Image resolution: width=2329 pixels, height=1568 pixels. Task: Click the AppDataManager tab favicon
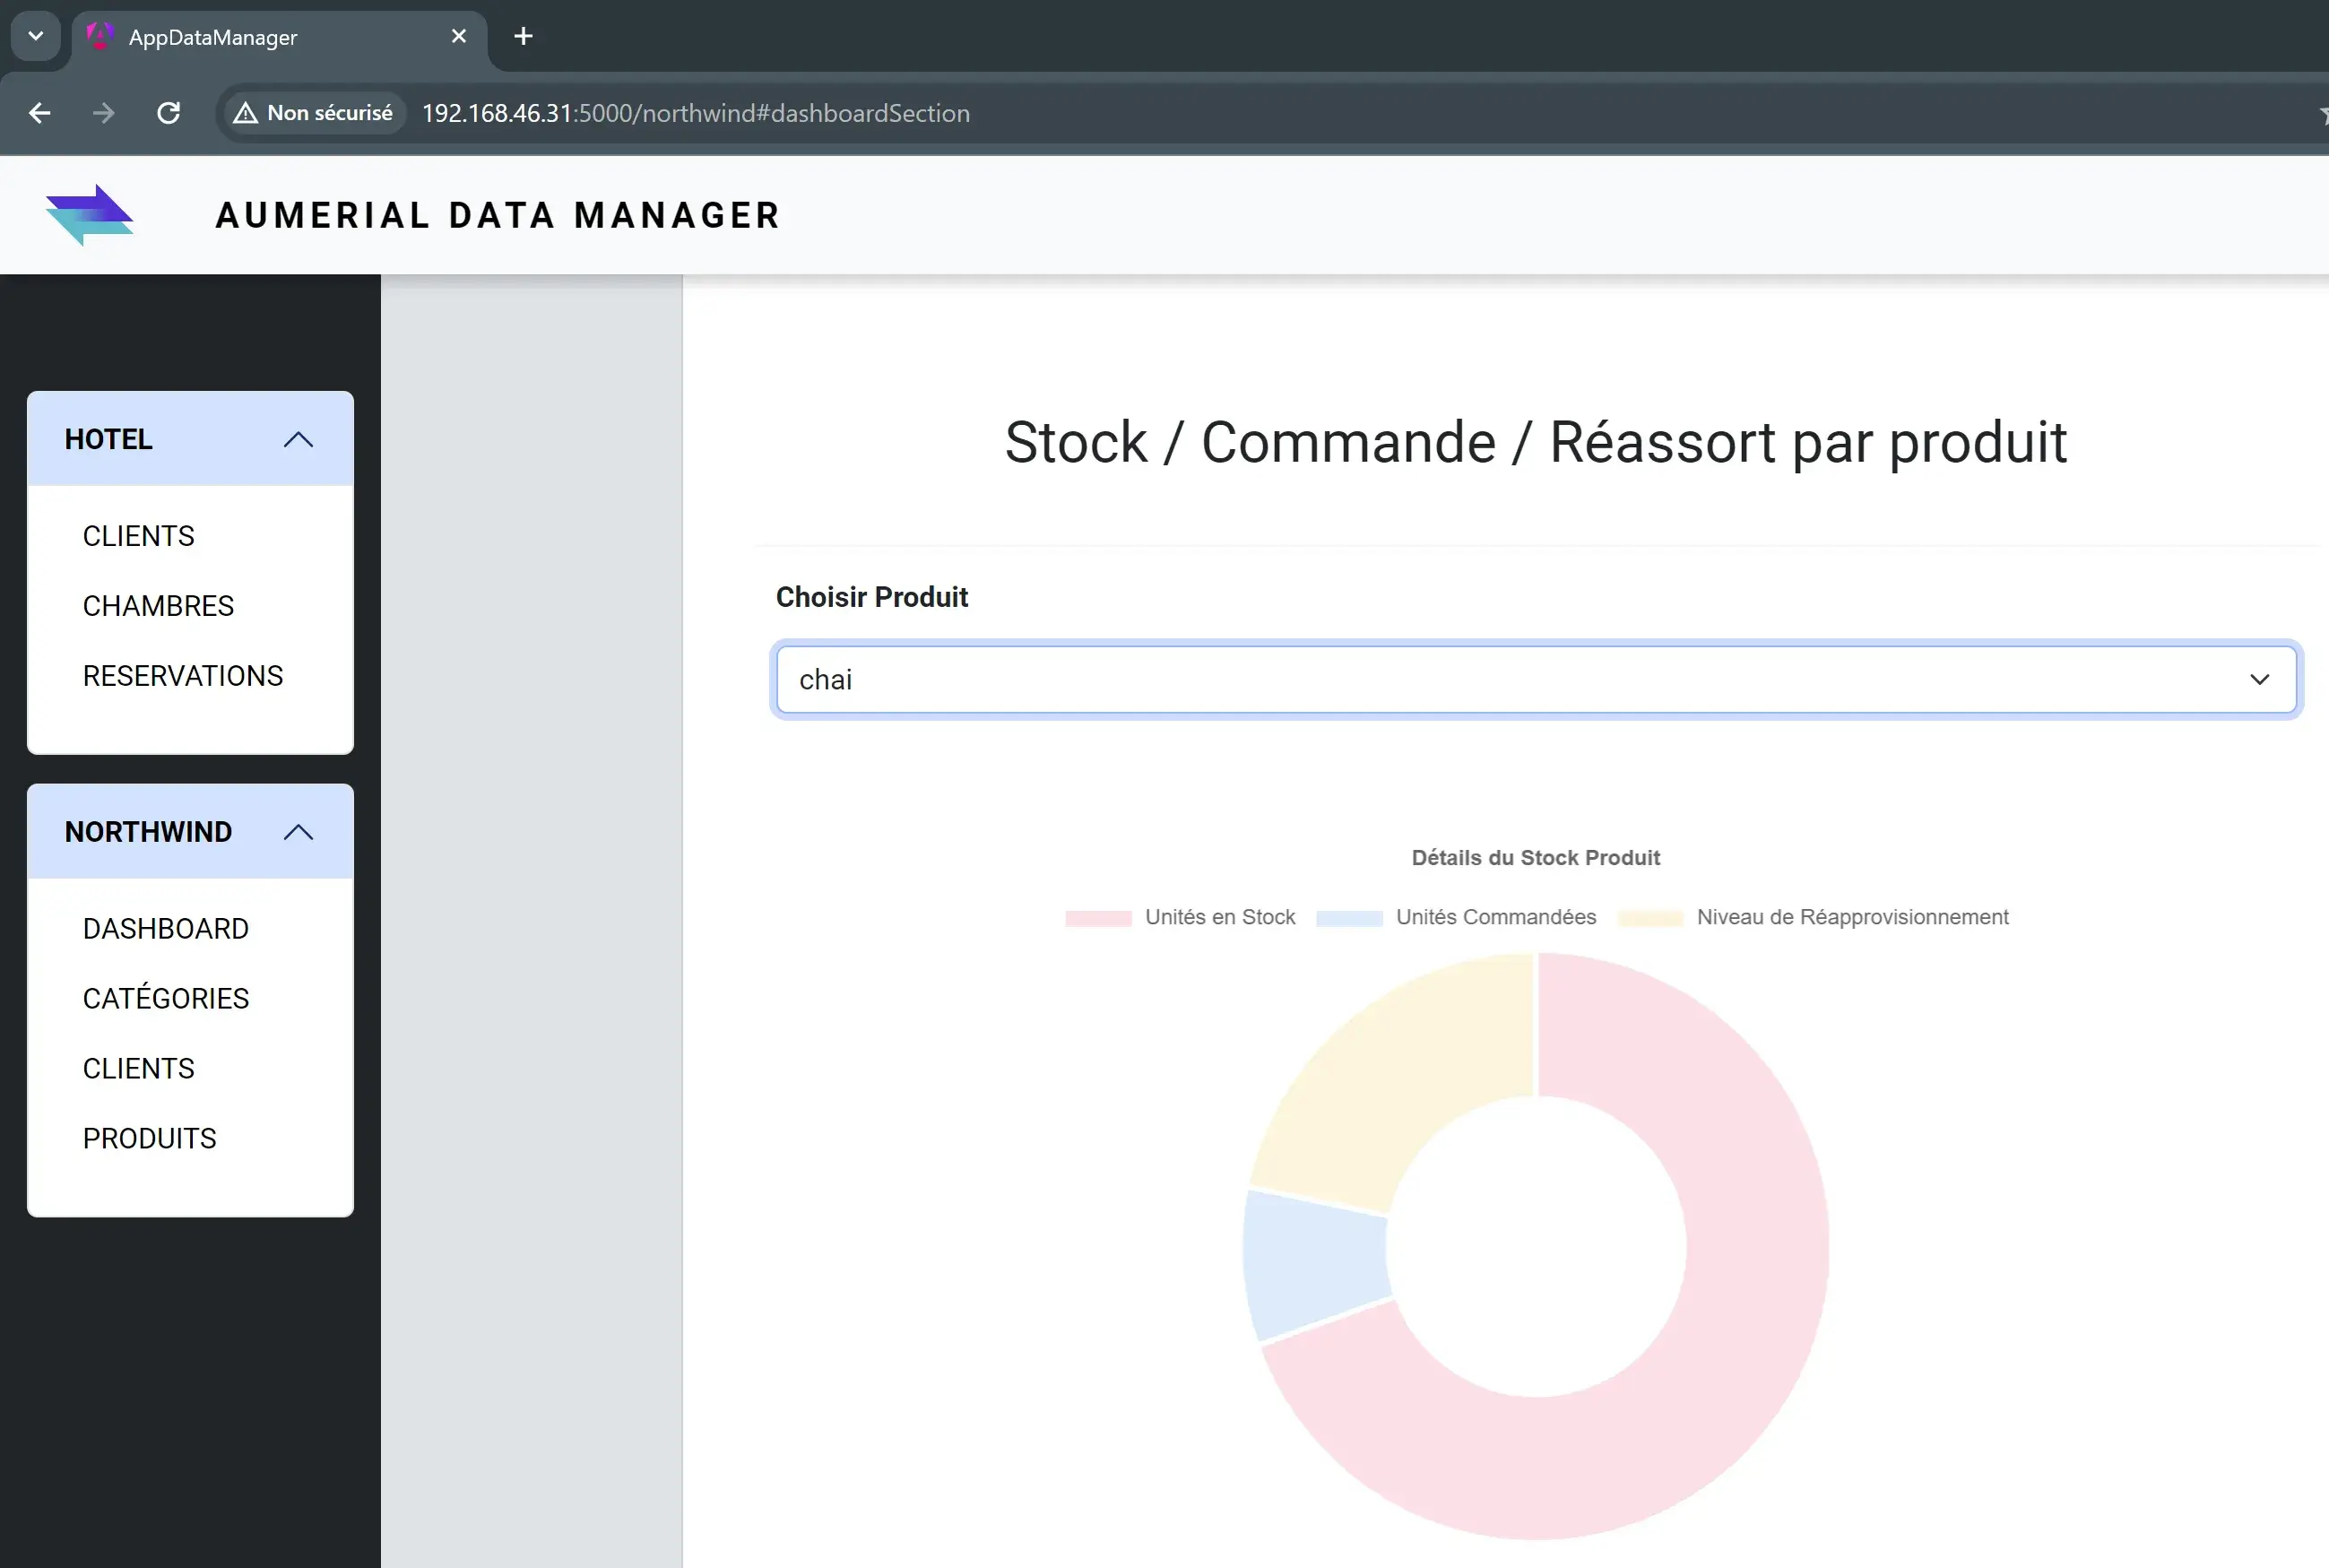tap(99, 36)
